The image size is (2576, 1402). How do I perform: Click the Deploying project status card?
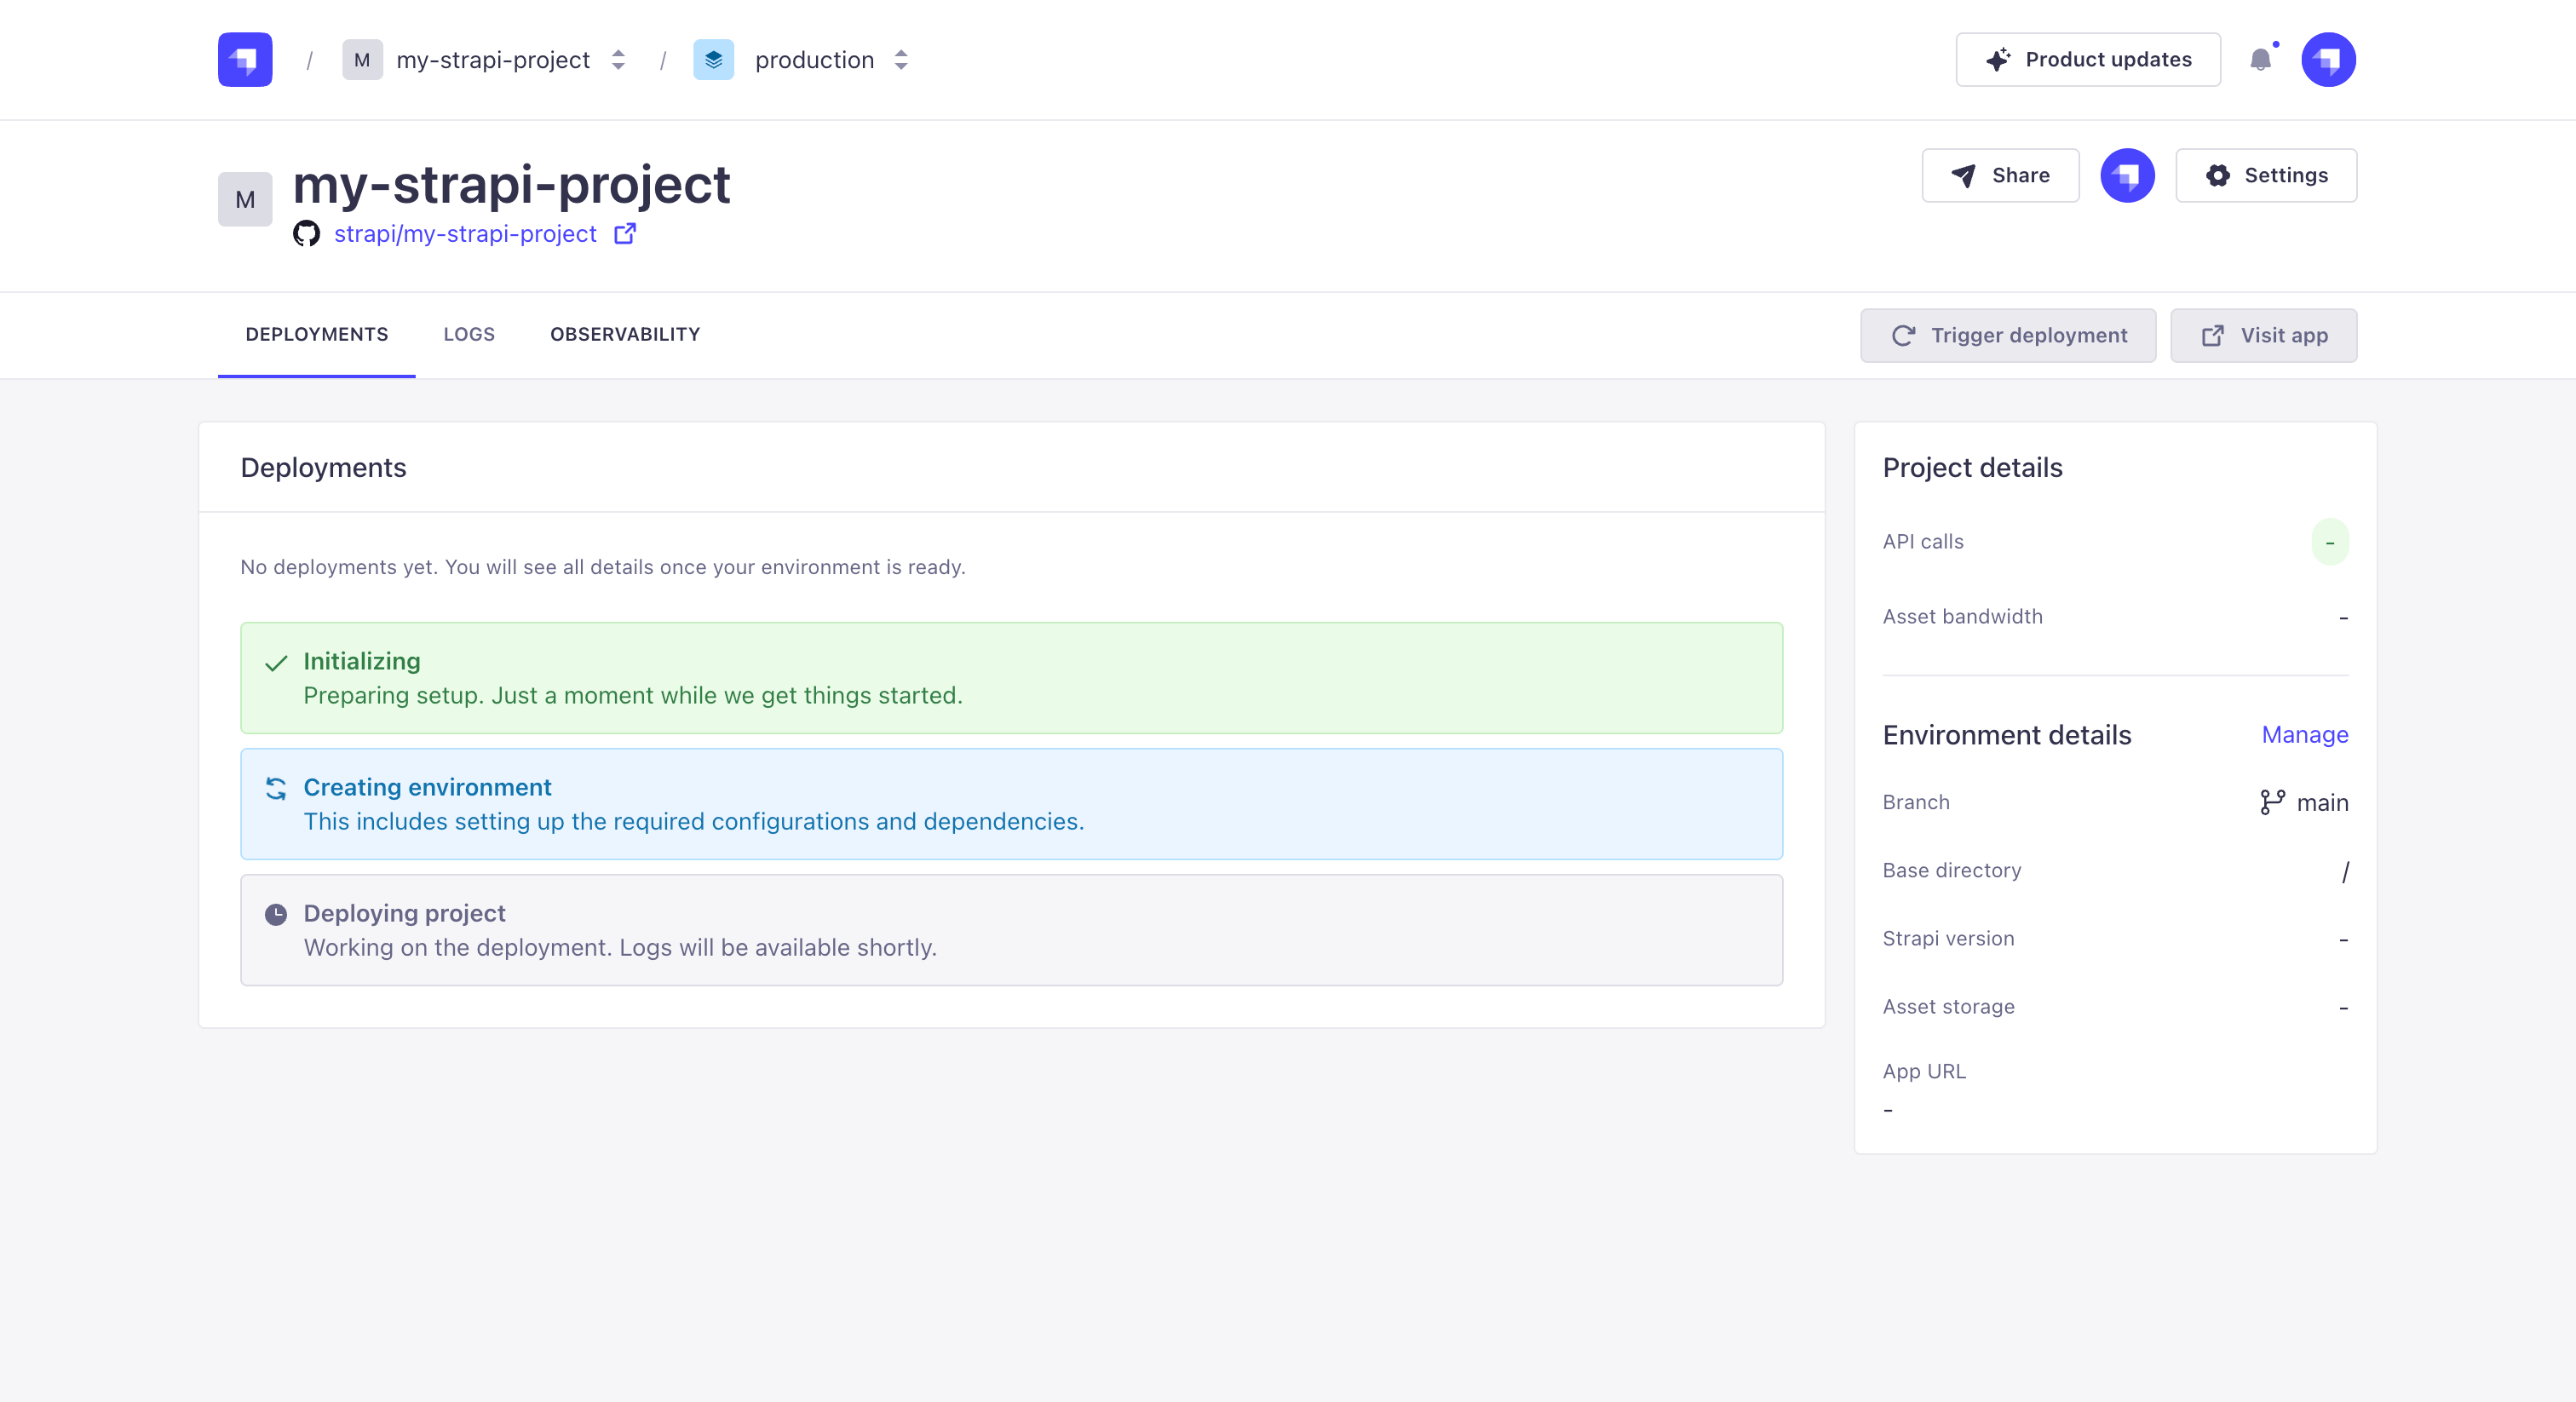(1011, 930)
